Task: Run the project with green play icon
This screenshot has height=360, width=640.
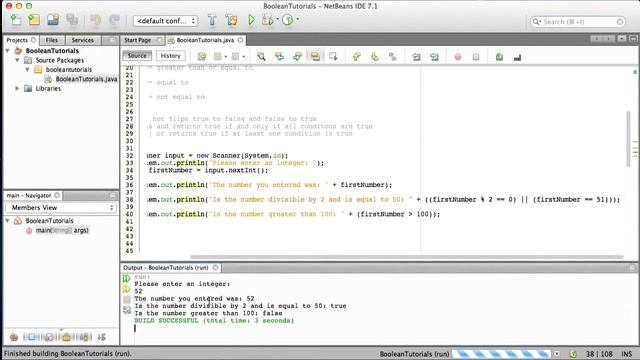Action: [251, 20]
